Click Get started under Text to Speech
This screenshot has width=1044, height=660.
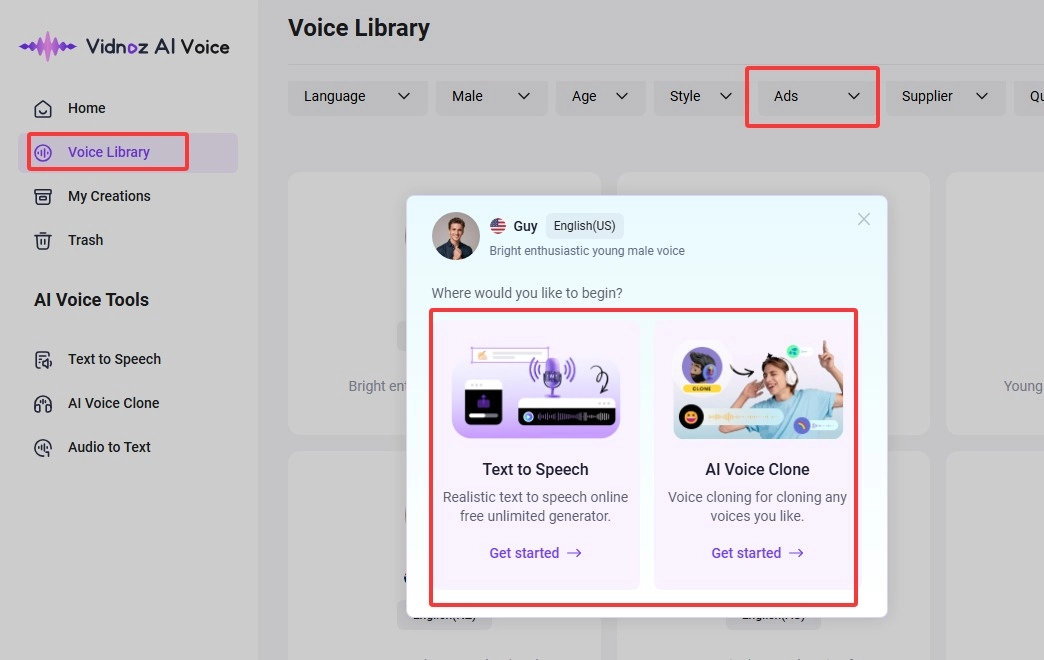pyautogui.click(x=536, y=552)
